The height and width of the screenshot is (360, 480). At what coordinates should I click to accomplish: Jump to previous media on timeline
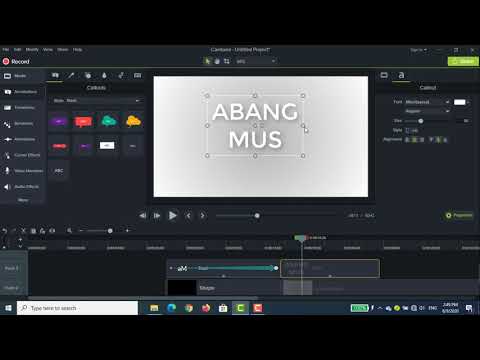click(188, 216)
